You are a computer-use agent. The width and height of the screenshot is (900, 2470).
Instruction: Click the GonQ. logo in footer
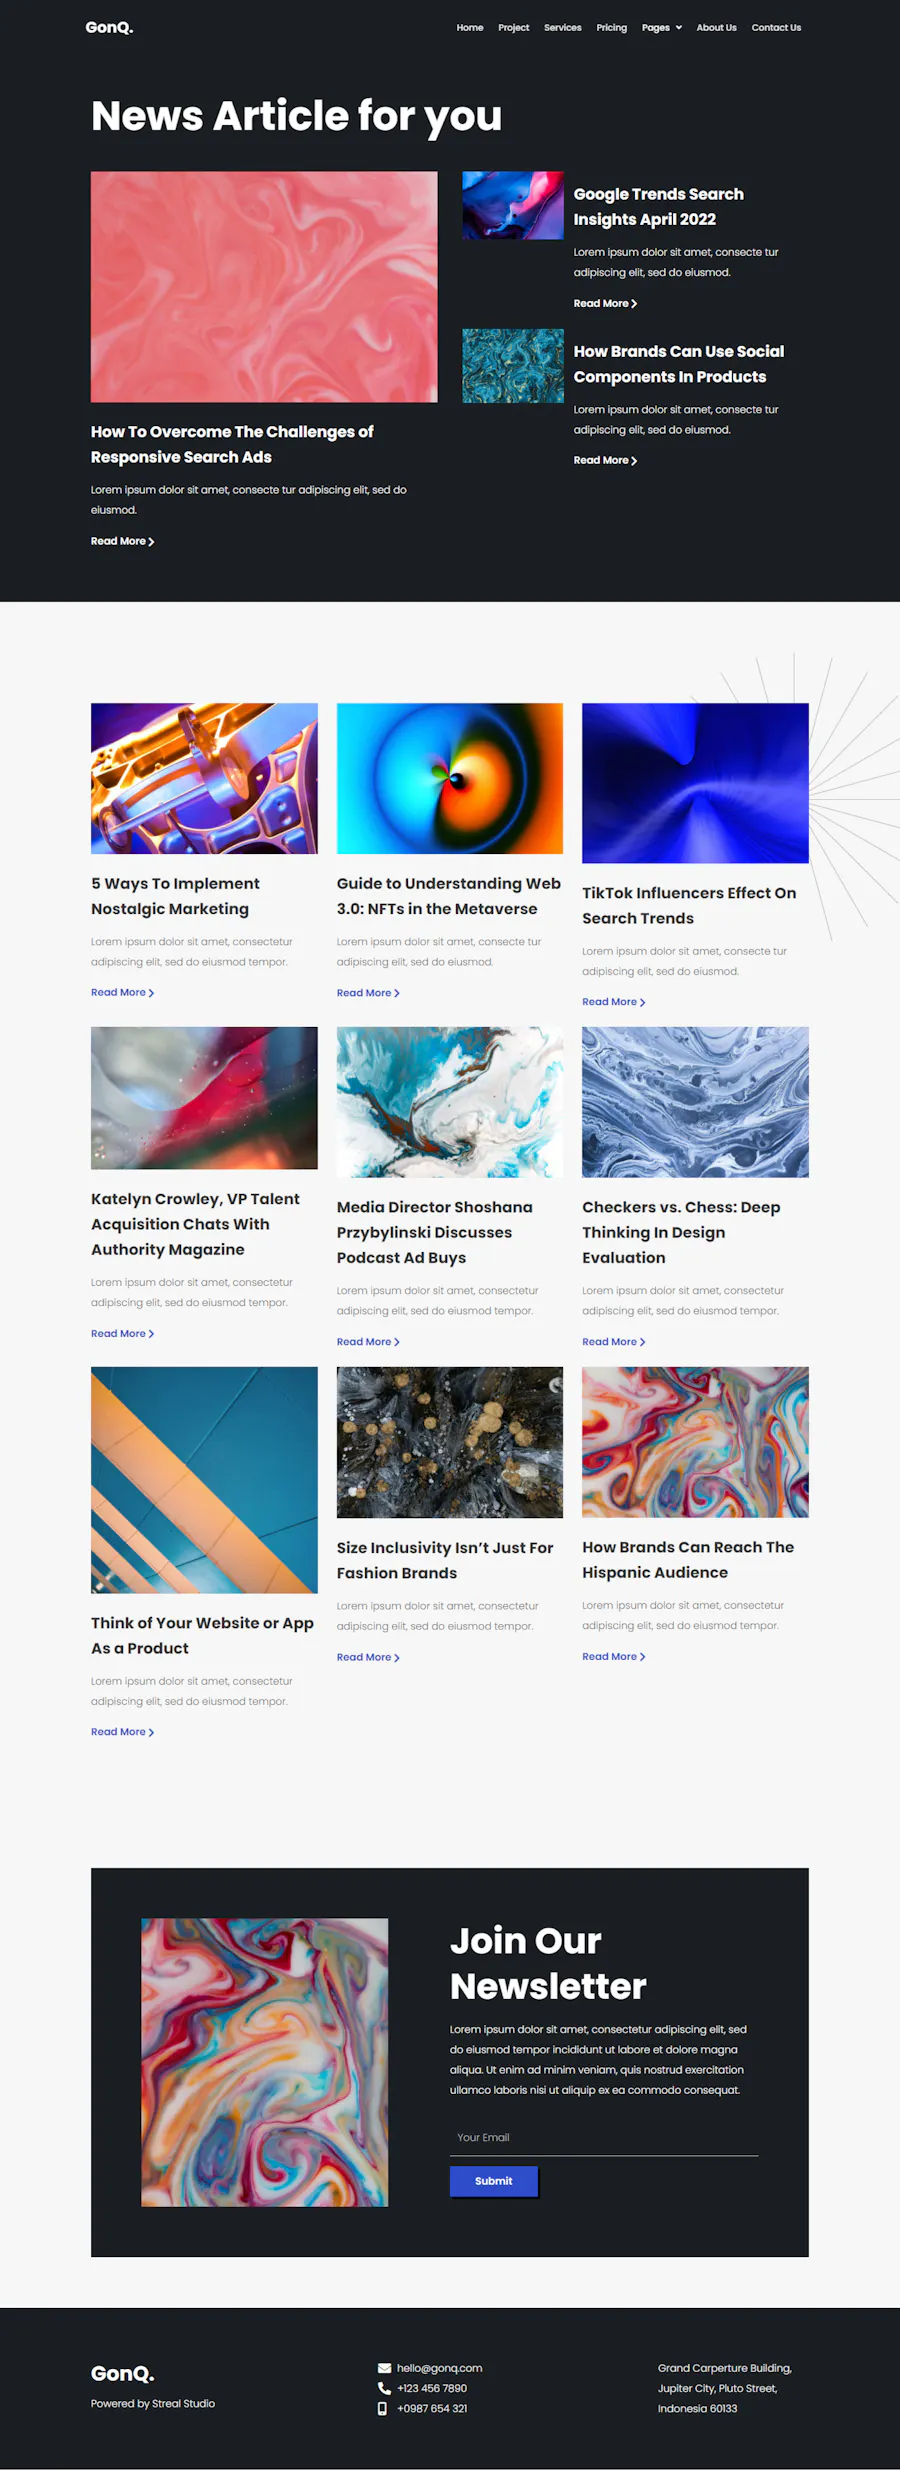pyautogui.click(x=122, y=2373)
